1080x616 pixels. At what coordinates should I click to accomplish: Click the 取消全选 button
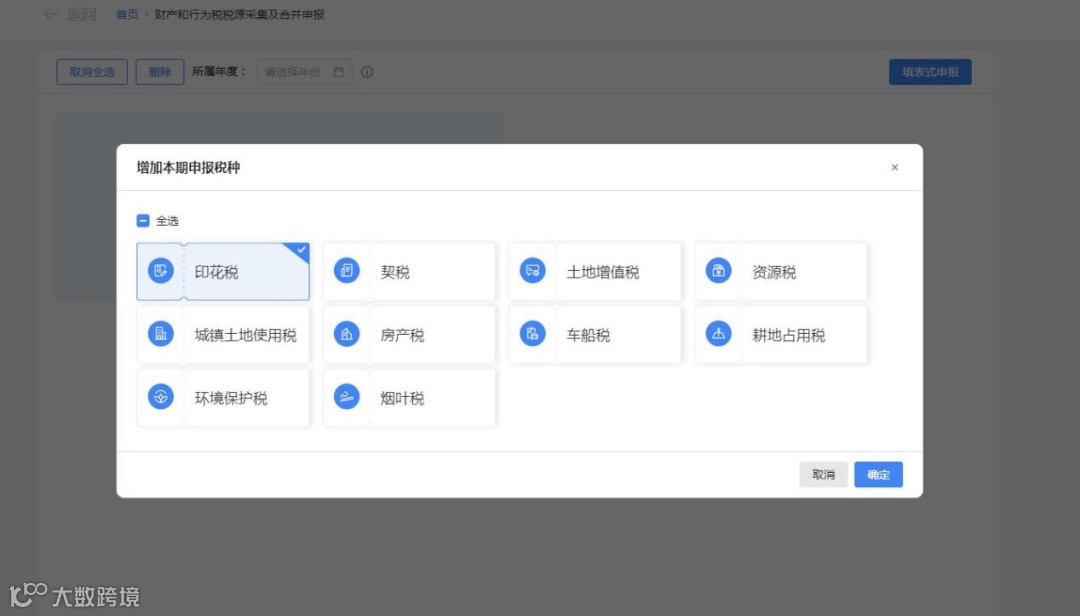point(92,72)
